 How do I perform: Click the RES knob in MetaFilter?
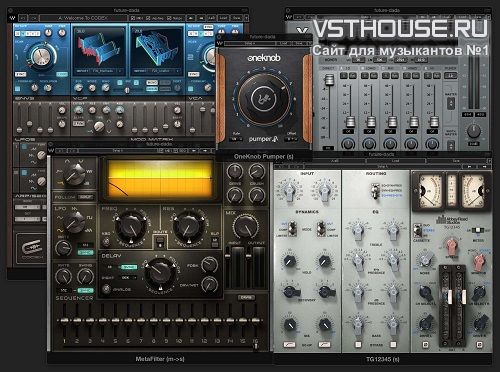coord(188,227)
